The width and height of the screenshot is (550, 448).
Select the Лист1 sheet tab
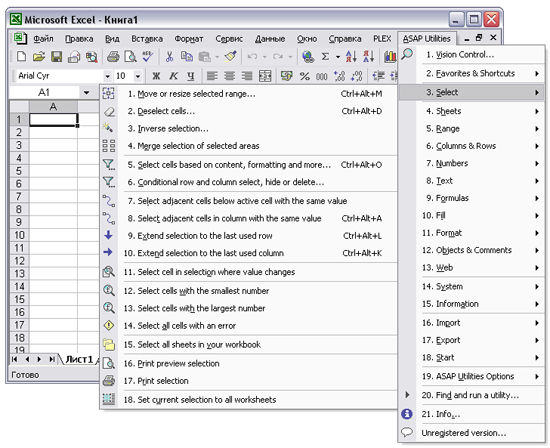(79, 359)
